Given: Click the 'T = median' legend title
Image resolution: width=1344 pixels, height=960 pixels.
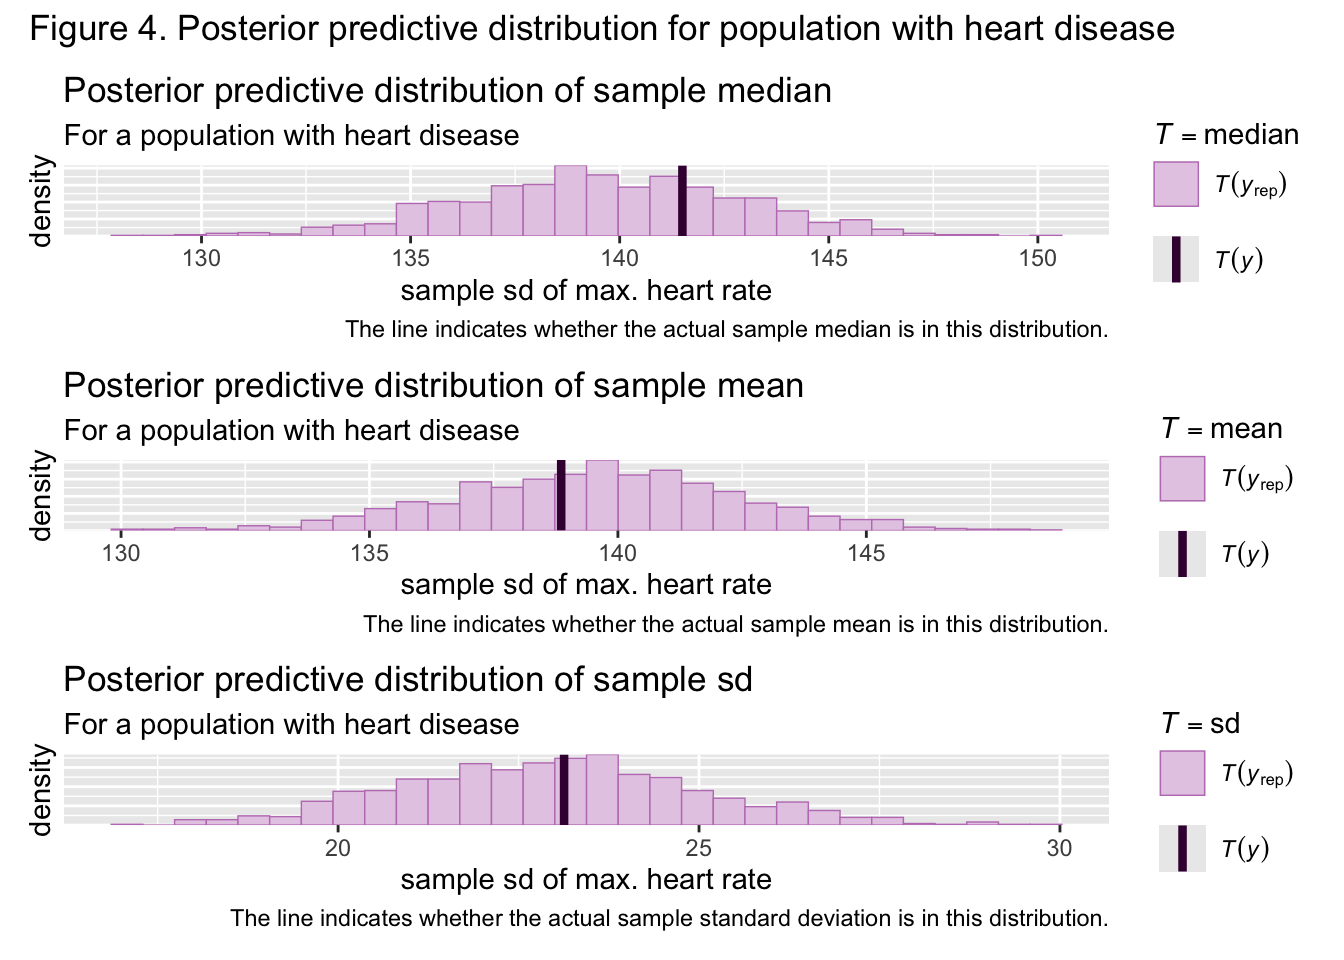Looking at the screenshot, I should [x=1226, y=134].
